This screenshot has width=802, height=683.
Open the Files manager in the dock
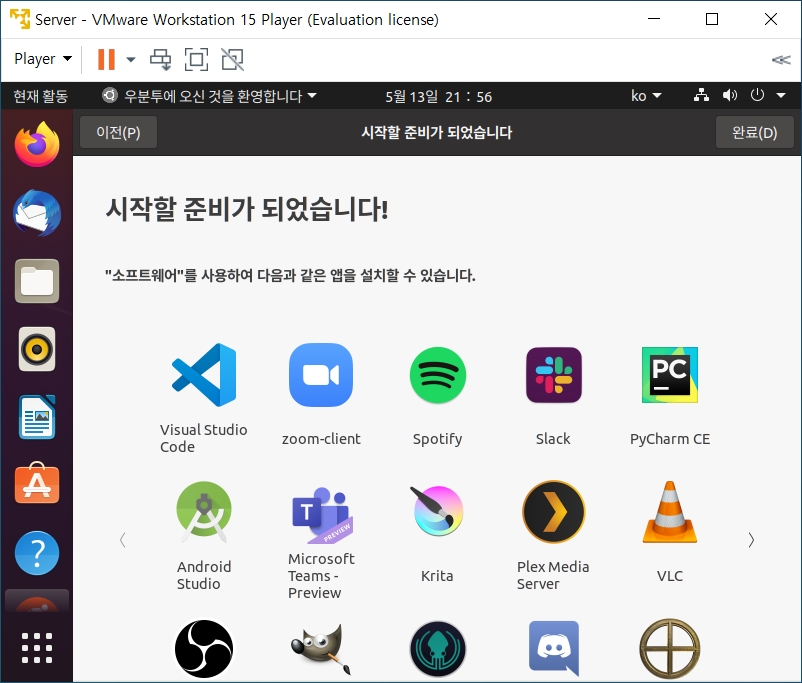click(37, 281)
